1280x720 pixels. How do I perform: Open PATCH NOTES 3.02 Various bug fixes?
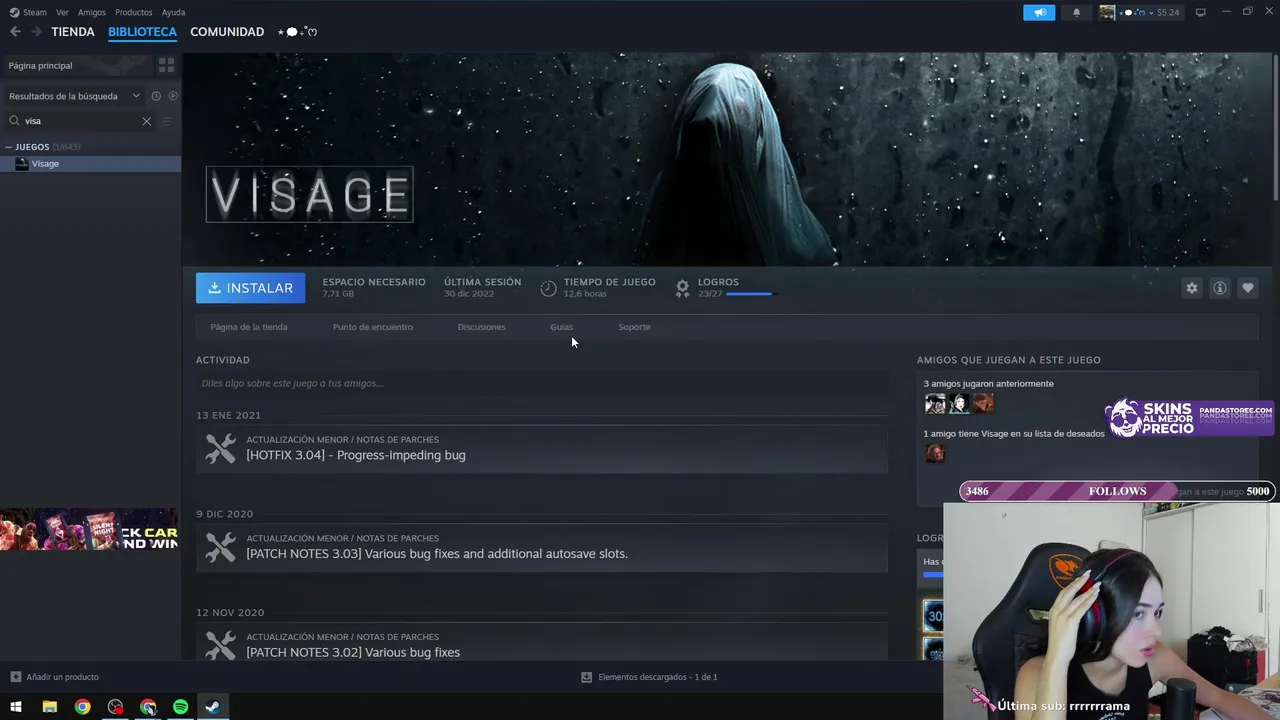point(542,642)
